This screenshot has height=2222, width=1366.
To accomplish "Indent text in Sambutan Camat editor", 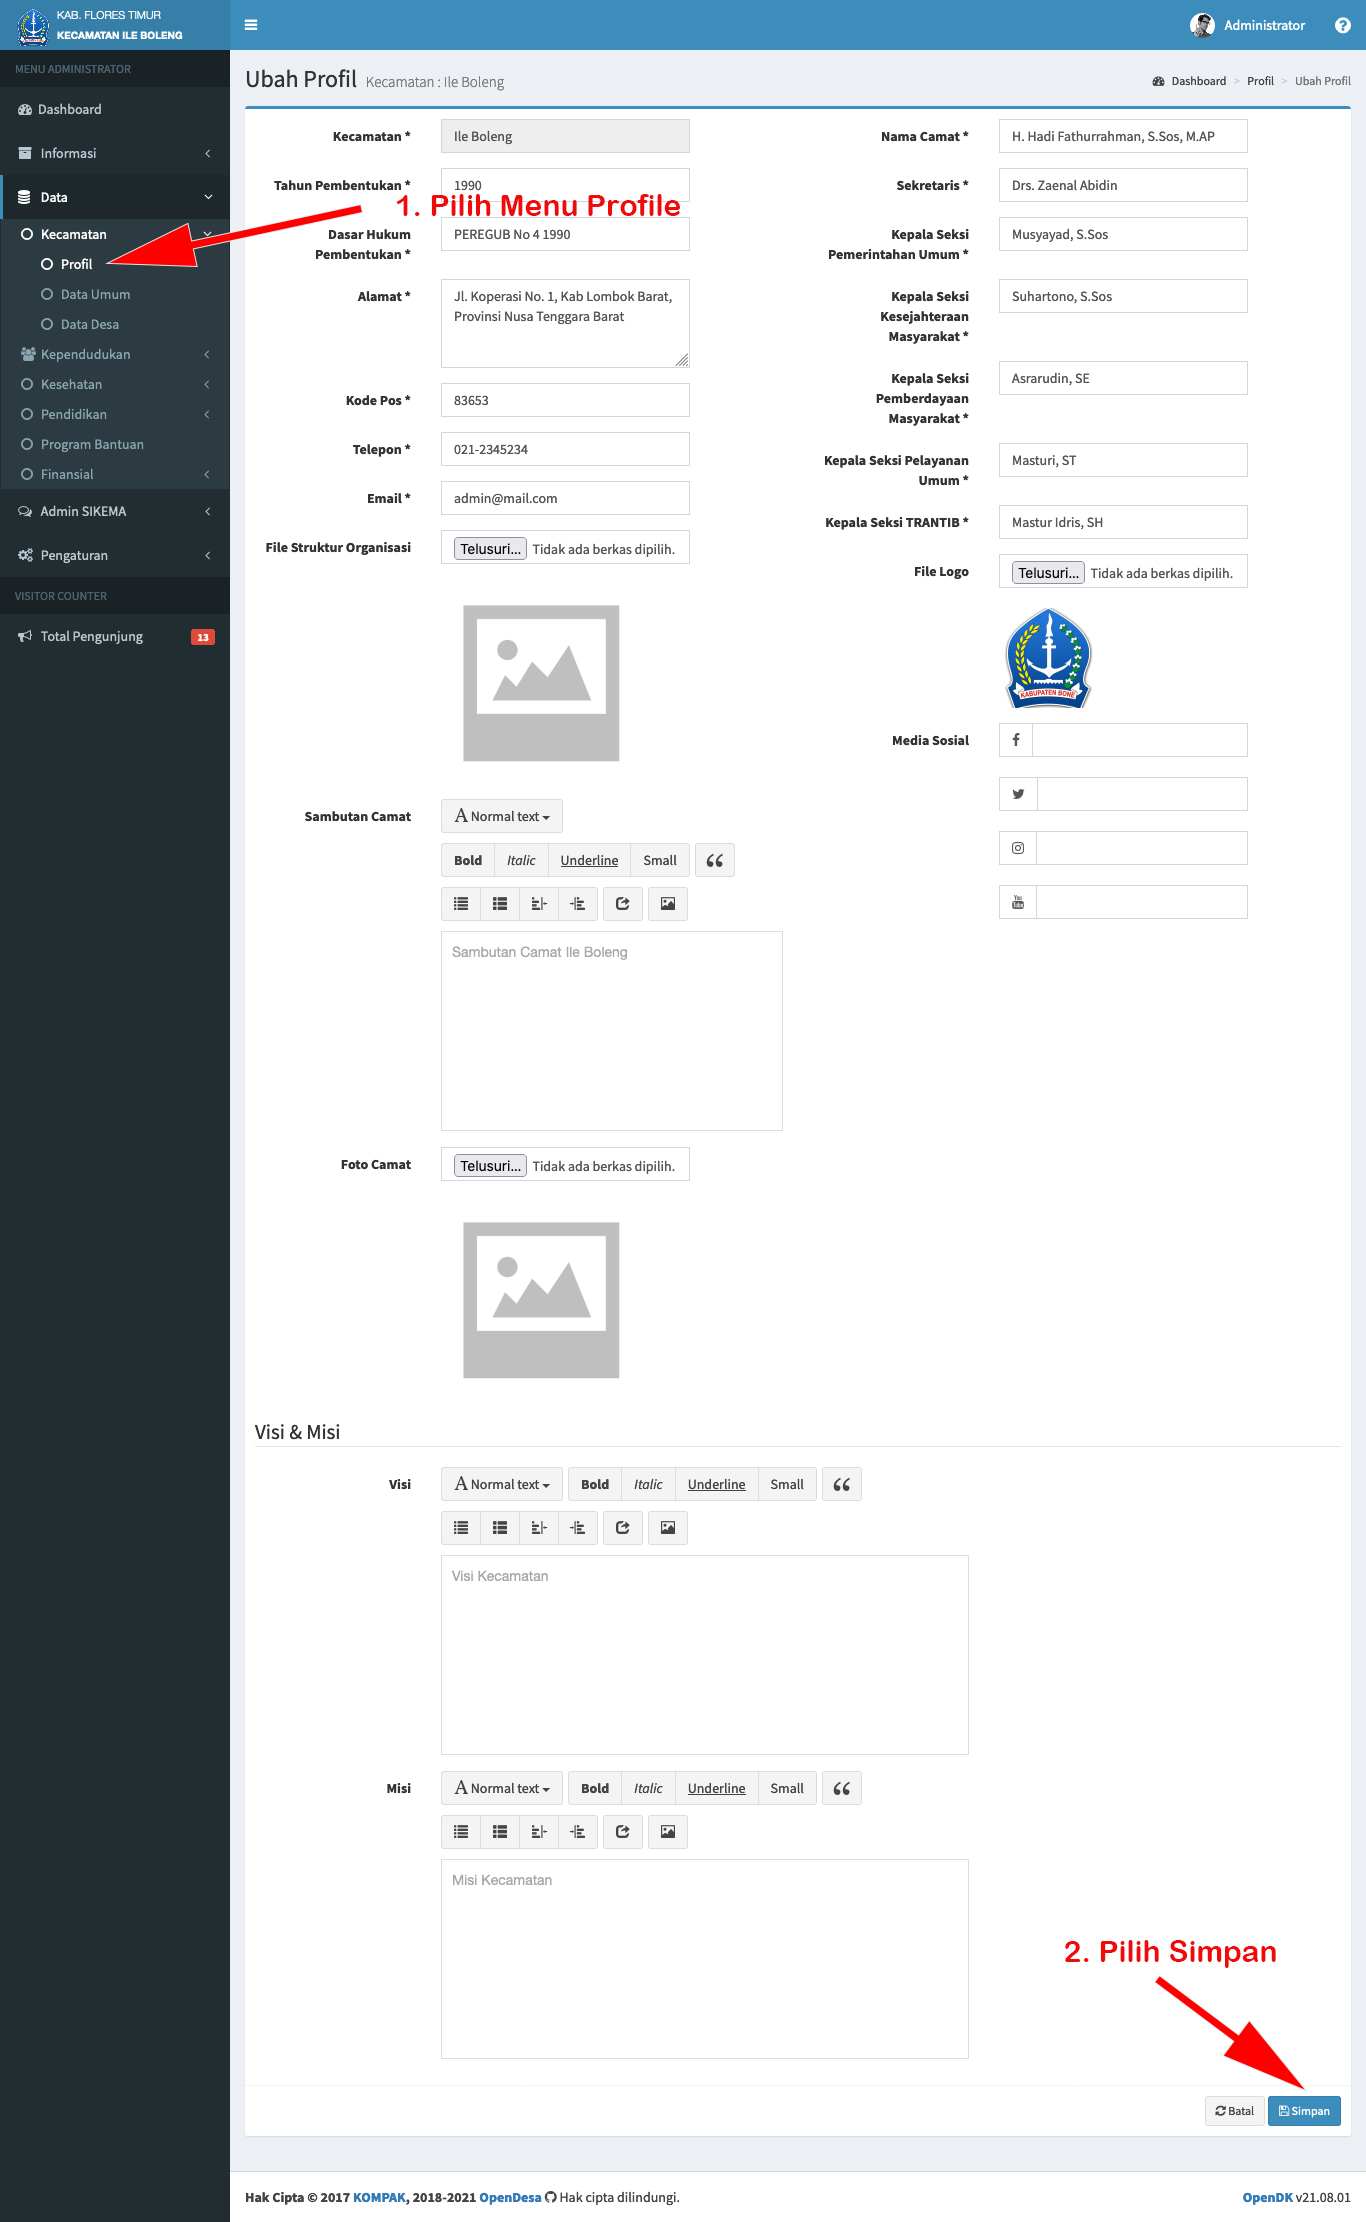I will (578, 904).
